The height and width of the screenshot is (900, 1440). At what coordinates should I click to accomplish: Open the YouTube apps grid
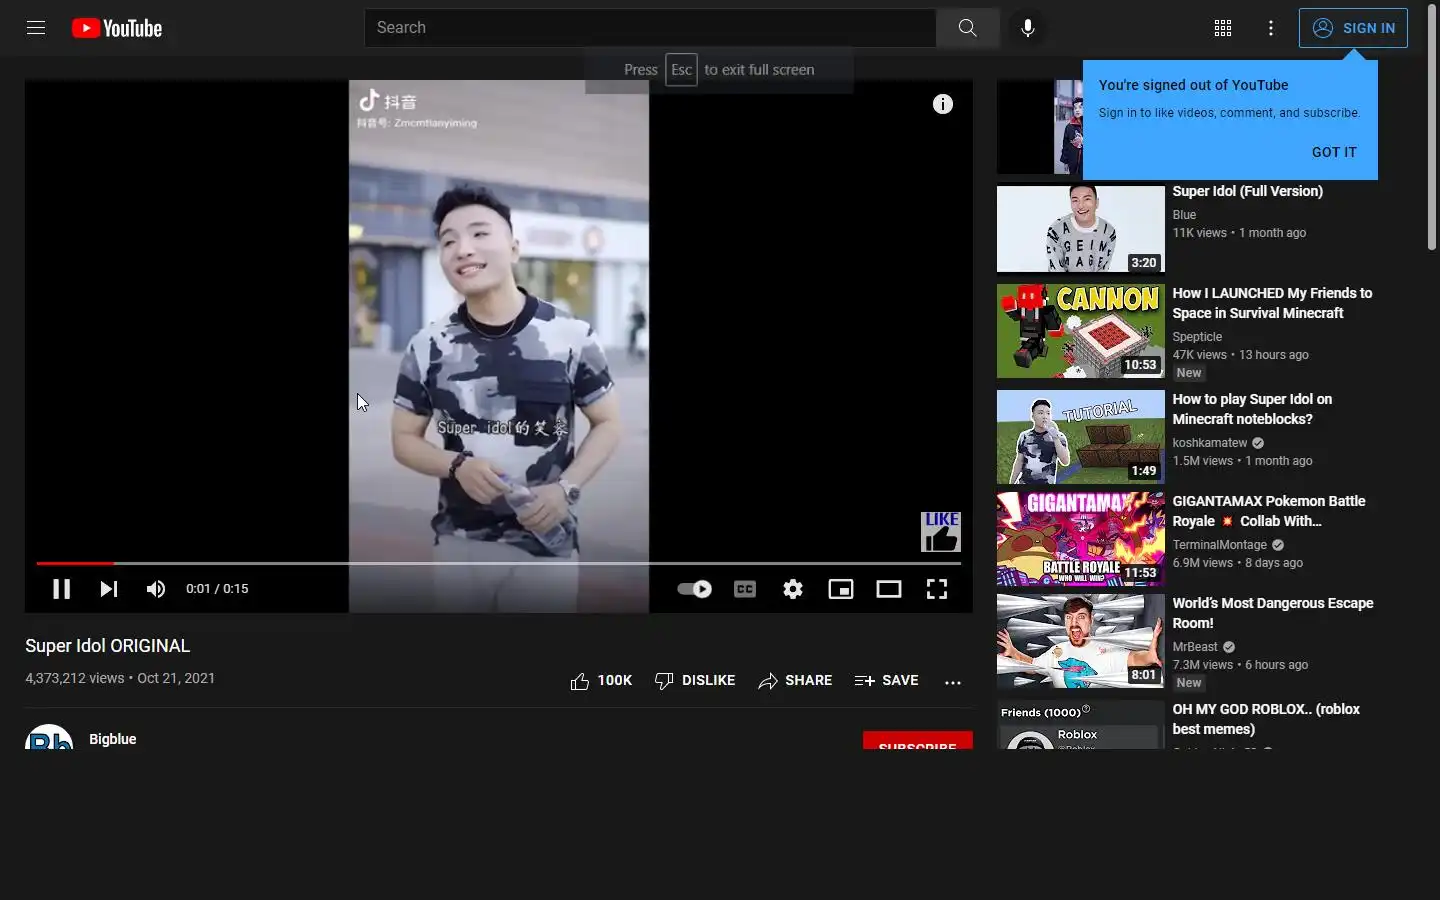(1223, 28)
